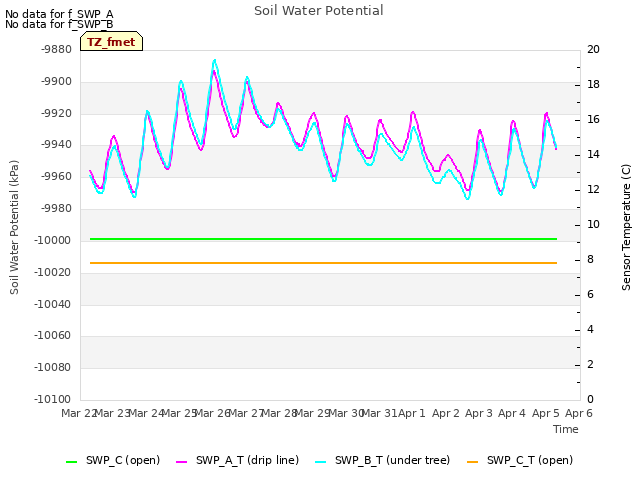This screenshot has height=480, width=640.
Task: Click the 20 tick on temperature axis
Action: point(593,49)
